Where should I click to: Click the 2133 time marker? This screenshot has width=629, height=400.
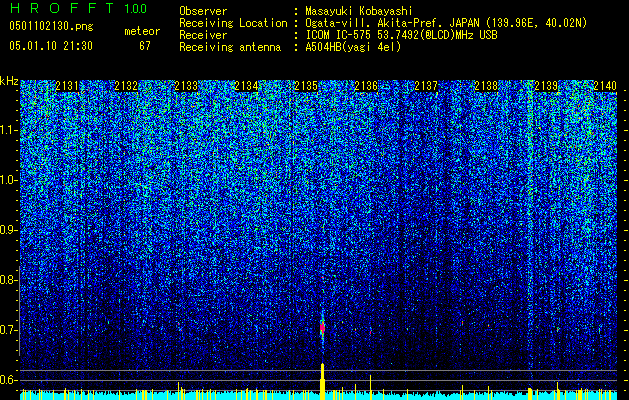click(186, 86)
